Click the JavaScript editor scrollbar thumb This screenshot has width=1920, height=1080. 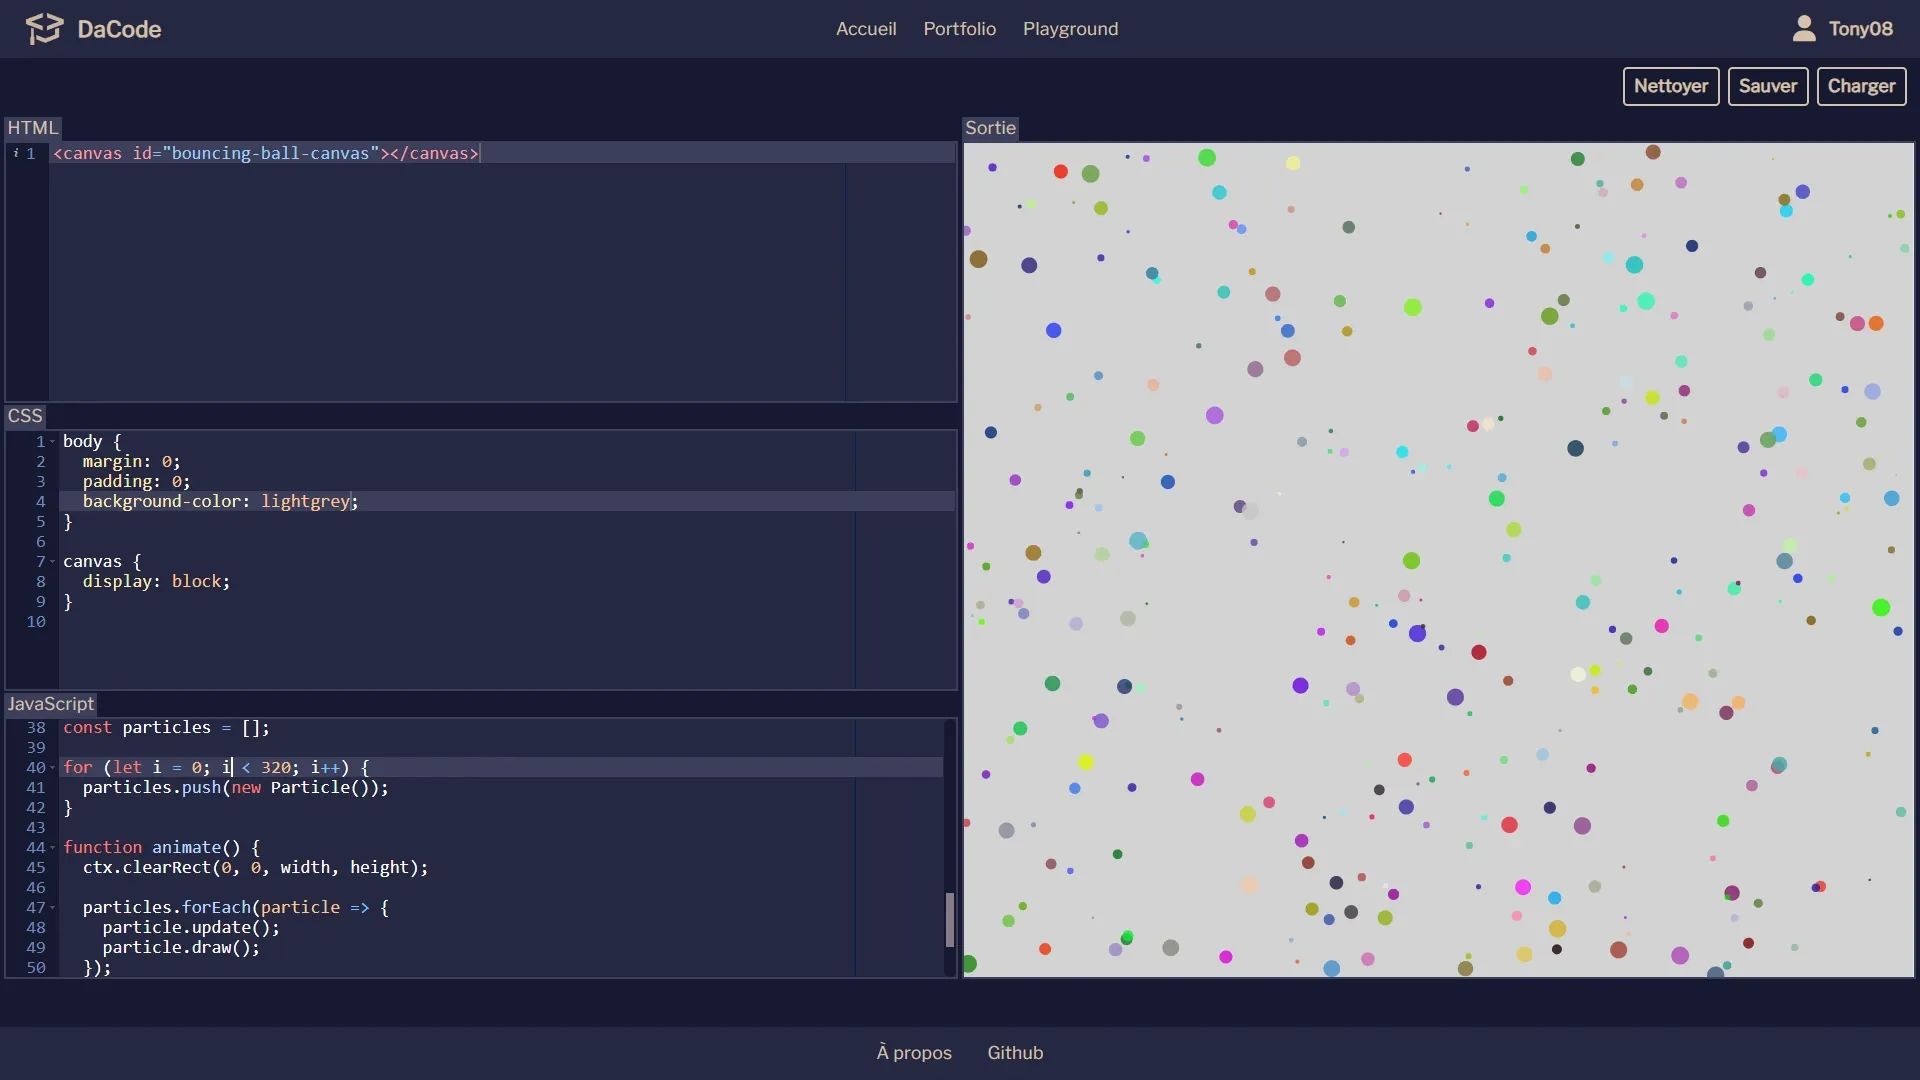[950, 919]
